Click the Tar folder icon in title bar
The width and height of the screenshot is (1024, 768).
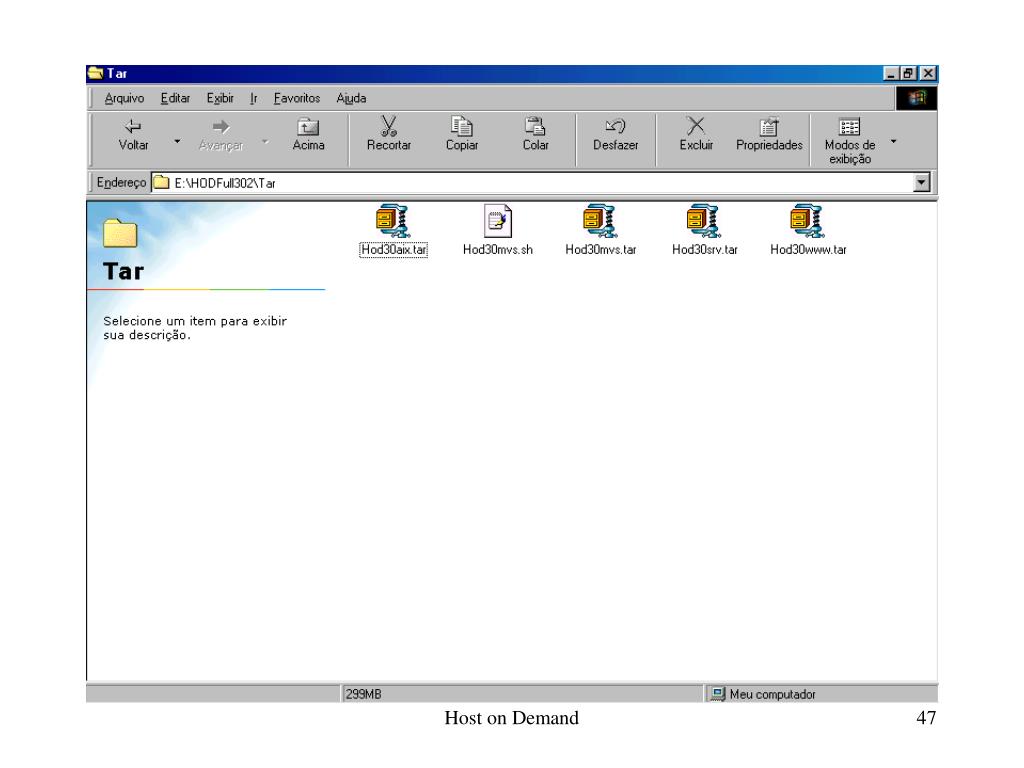click(96, 73)
